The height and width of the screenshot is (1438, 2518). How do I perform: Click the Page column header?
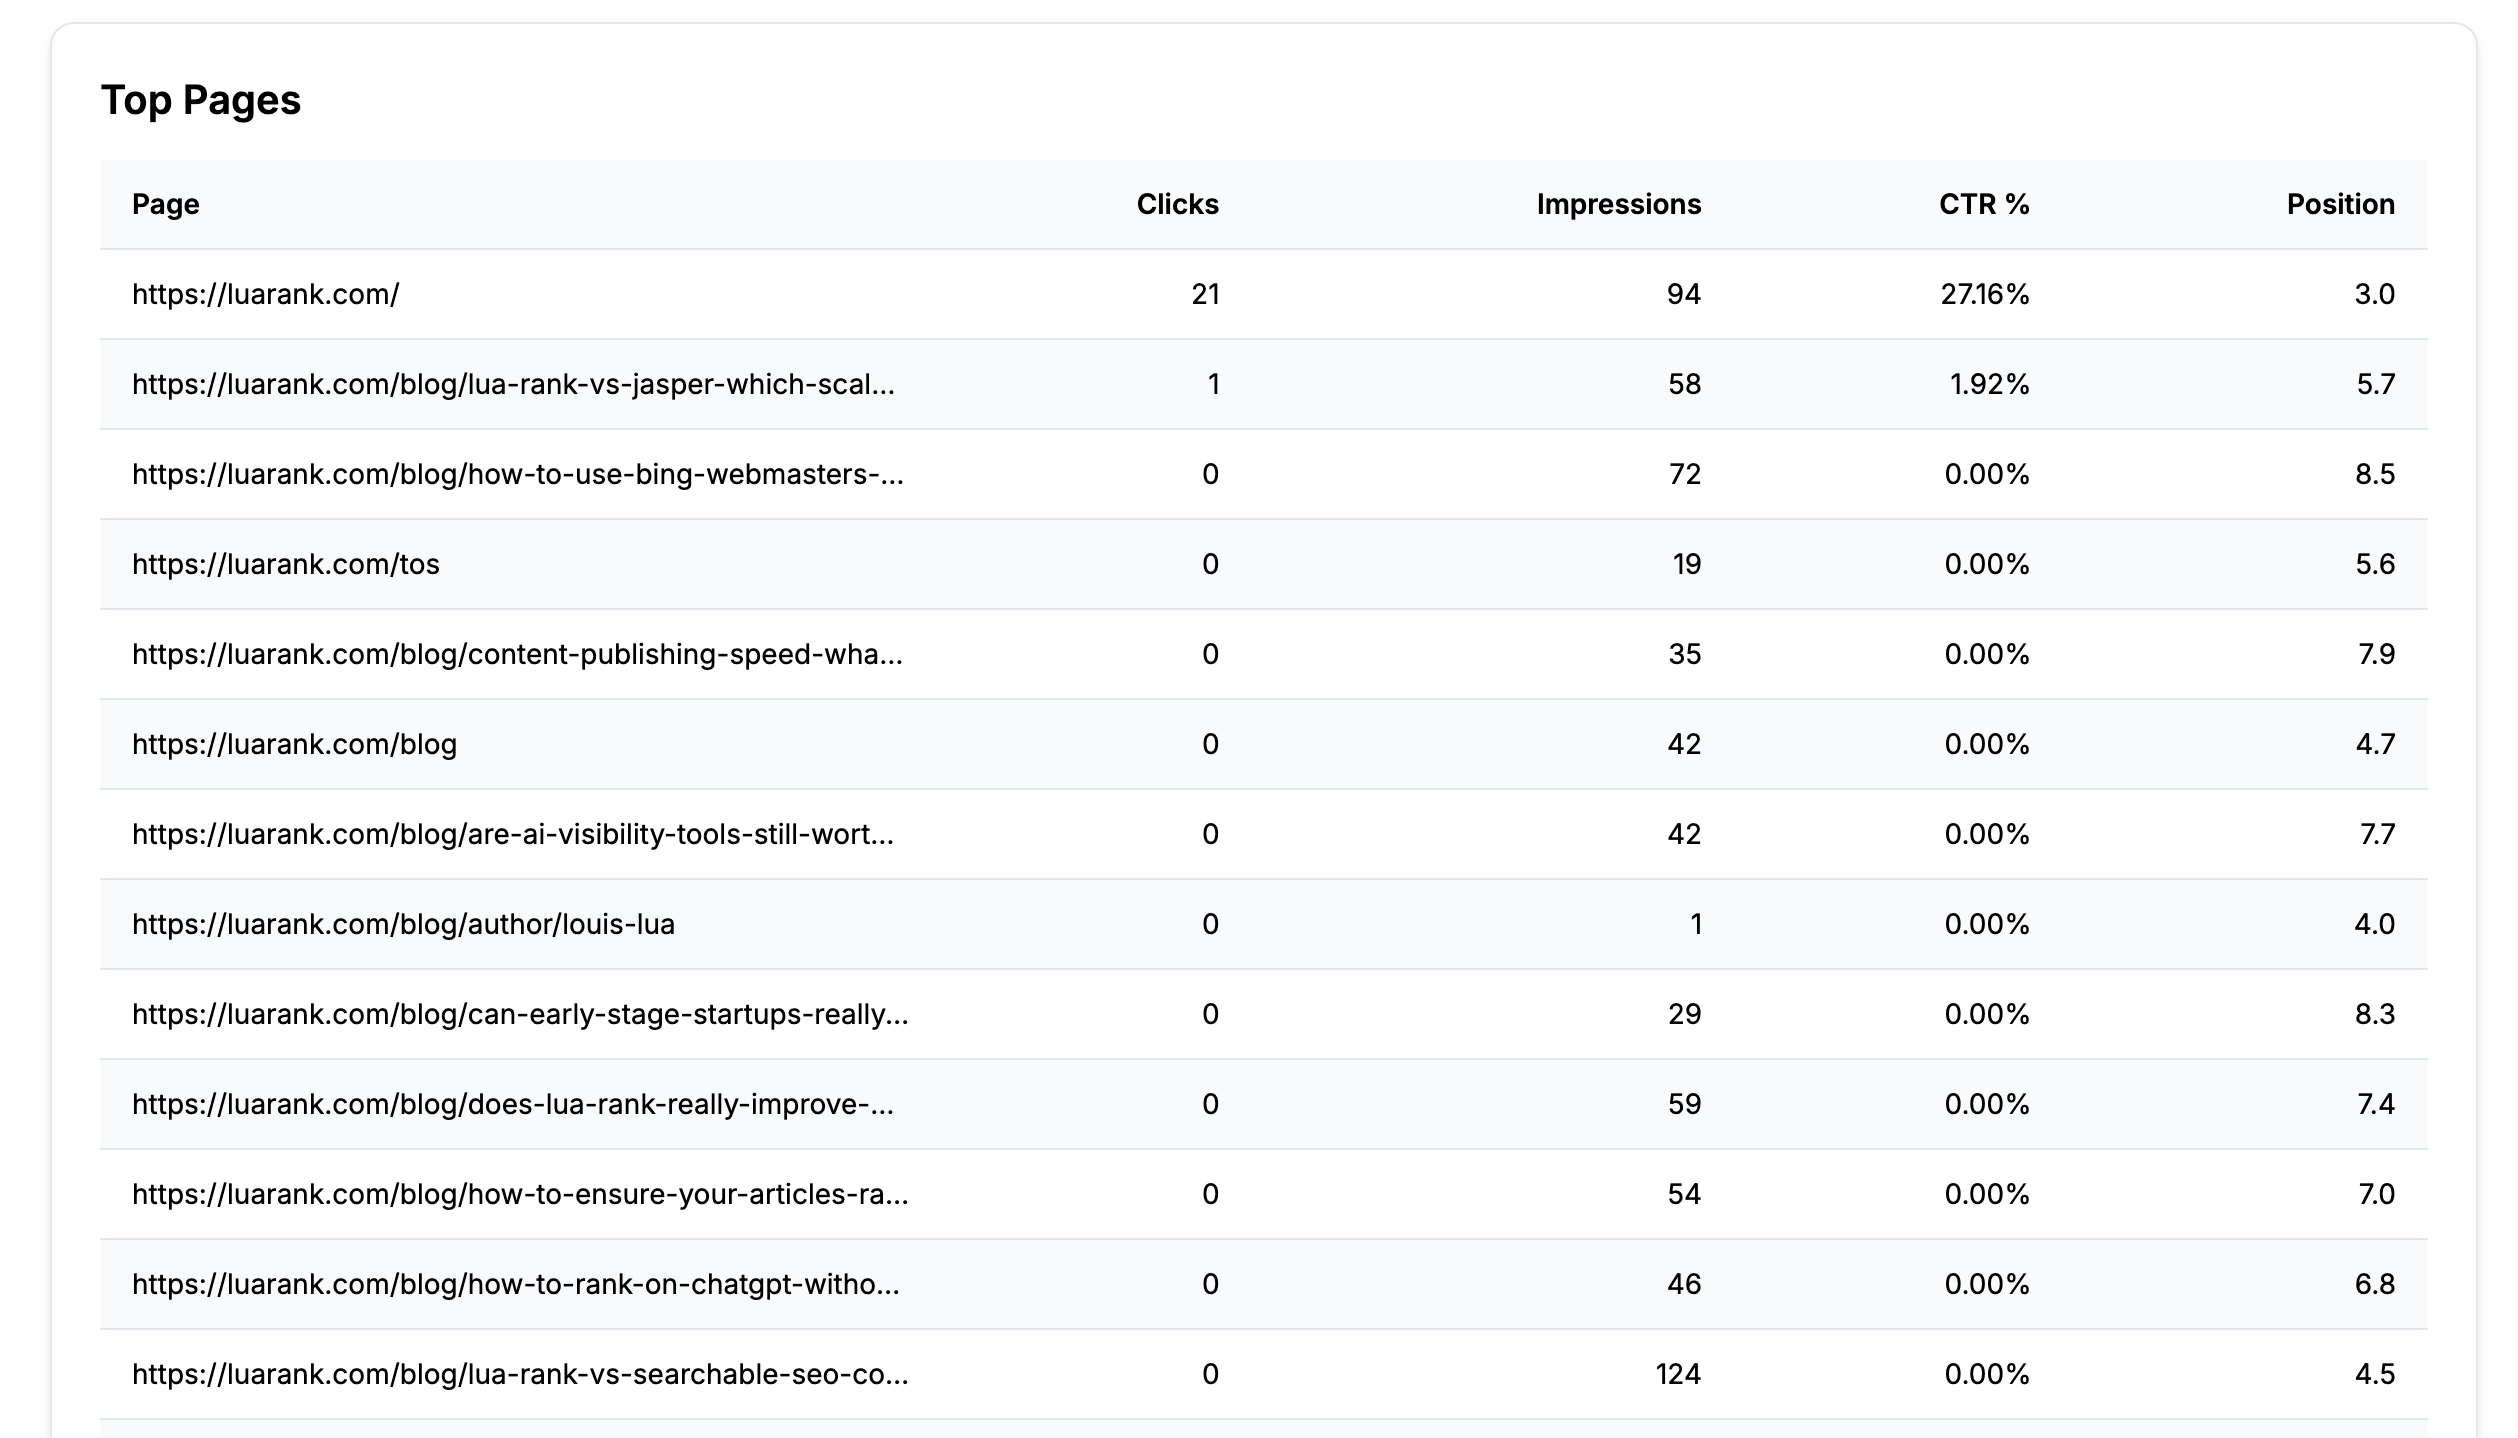[165, 204]
